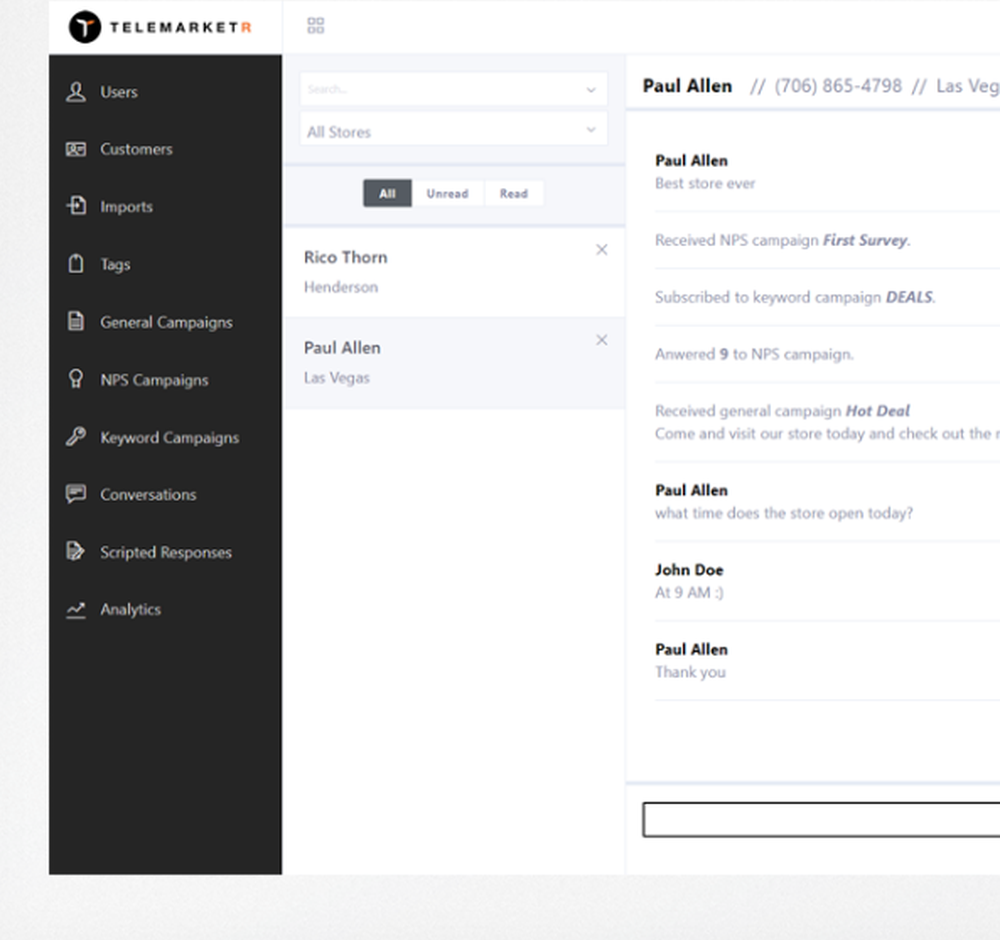Click 'Las Vegas' under Paul Allen in list
This screenshot has width=1000, height=940.
[337, 378]
